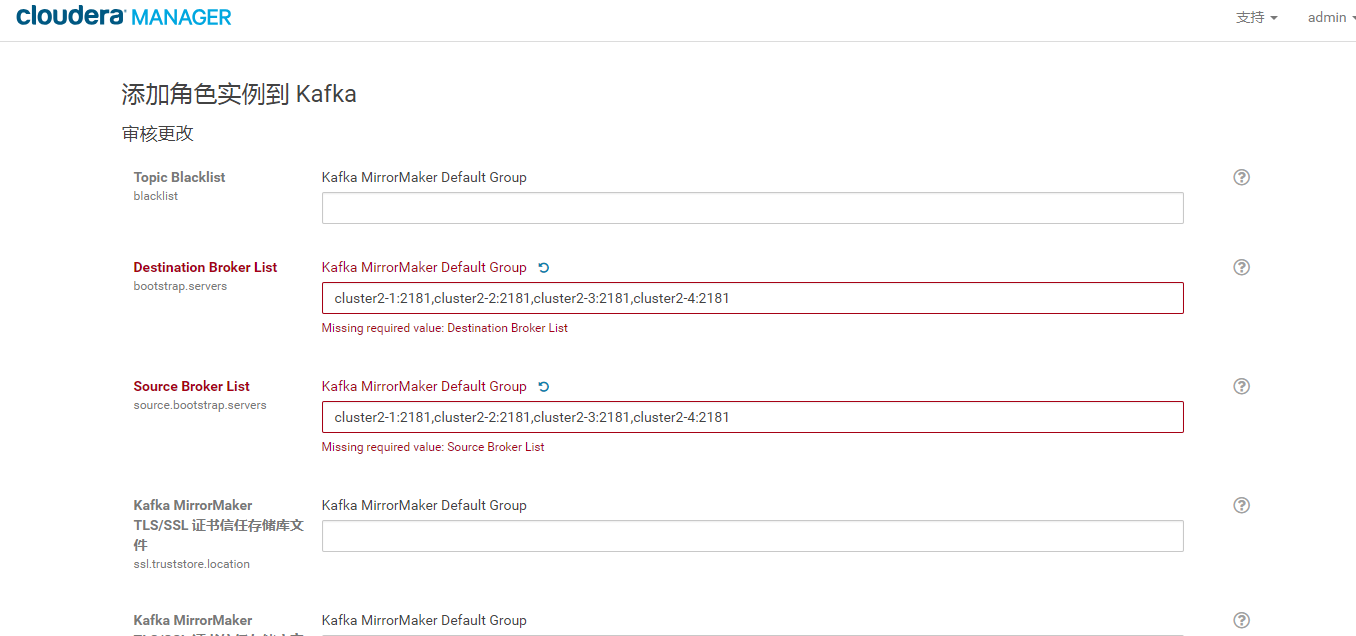Click the 'Topic Blacklist' label
Viewport: 1356px width, 636px height.
click(179, 177)
